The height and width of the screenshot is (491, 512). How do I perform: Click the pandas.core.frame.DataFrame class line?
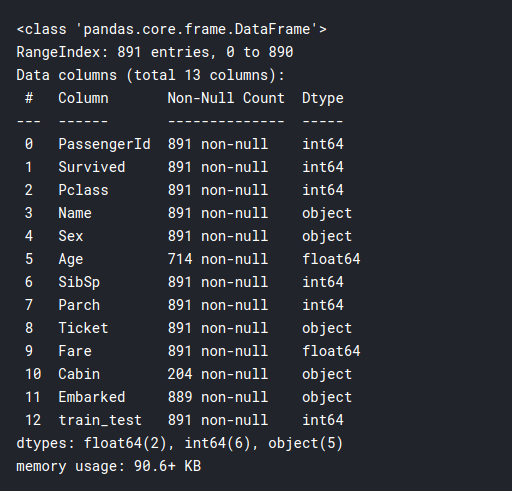[172, 29]
